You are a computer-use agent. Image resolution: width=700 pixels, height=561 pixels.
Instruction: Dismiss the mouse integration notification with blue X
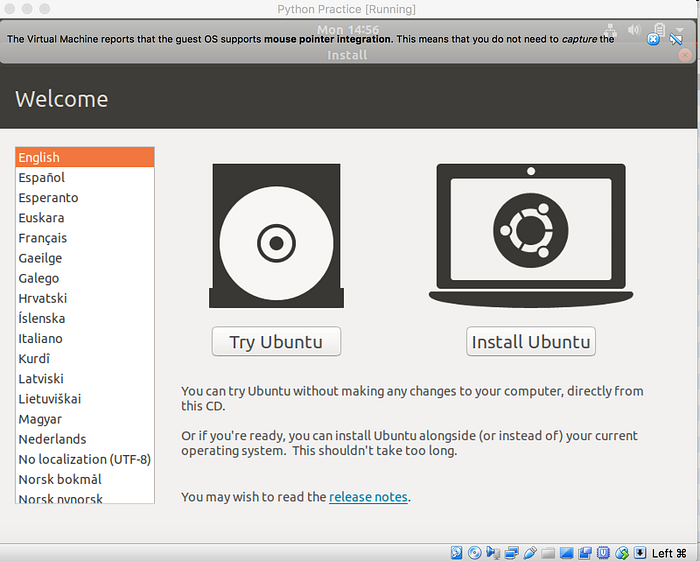pyautogui.click(x=653, y=39)
